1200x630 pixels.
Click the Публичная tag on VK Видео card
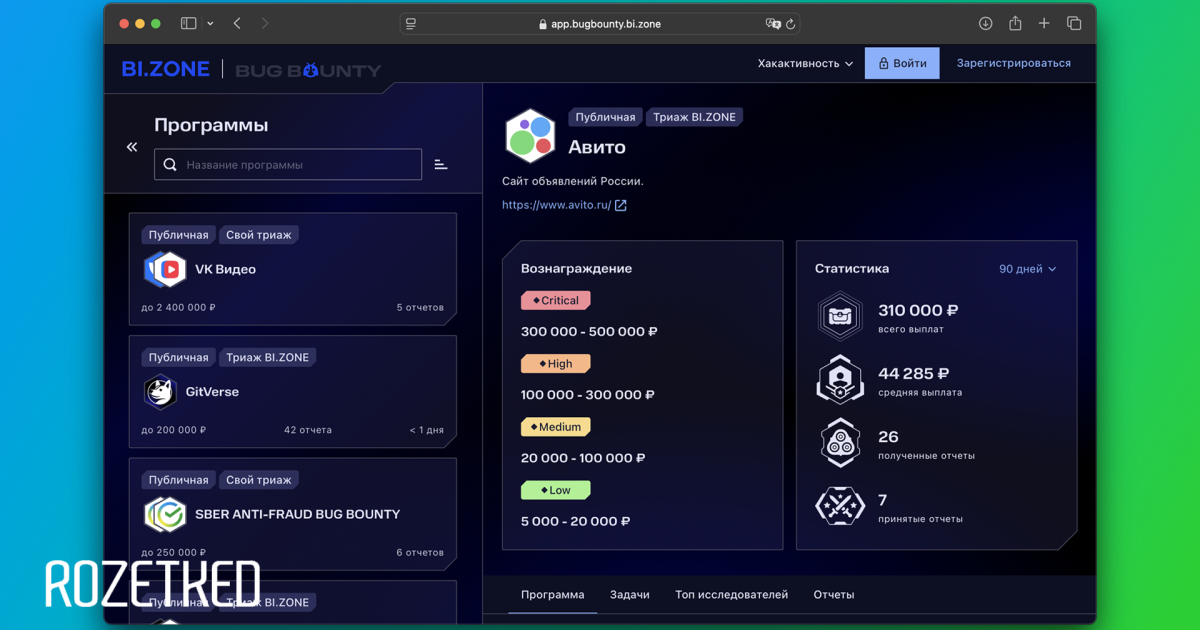pyautogui.click(x=178, y=235)
